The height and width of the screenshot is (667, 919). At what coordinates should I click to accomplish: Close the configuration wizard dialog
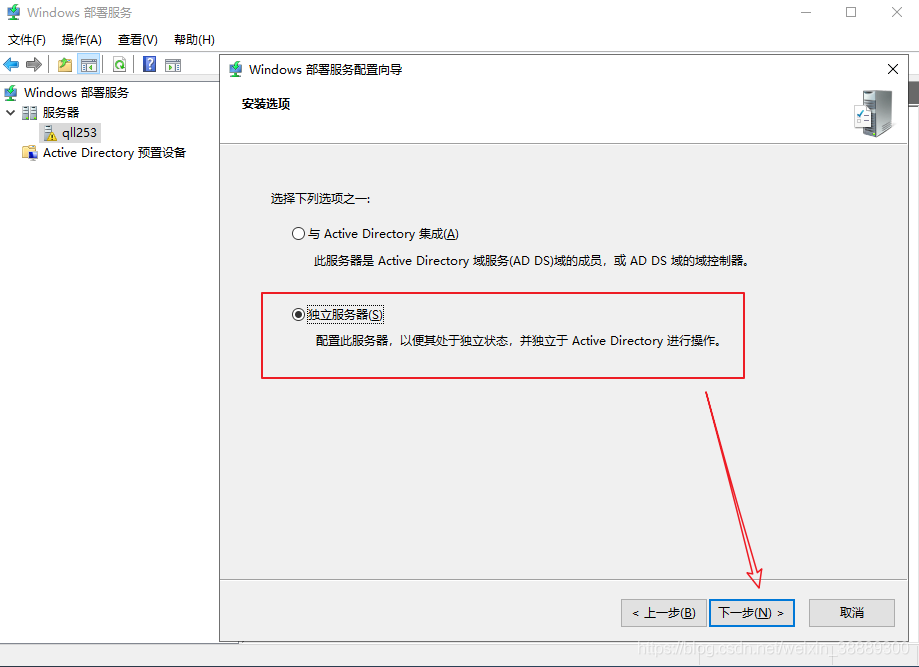click(x=892, y=69)
